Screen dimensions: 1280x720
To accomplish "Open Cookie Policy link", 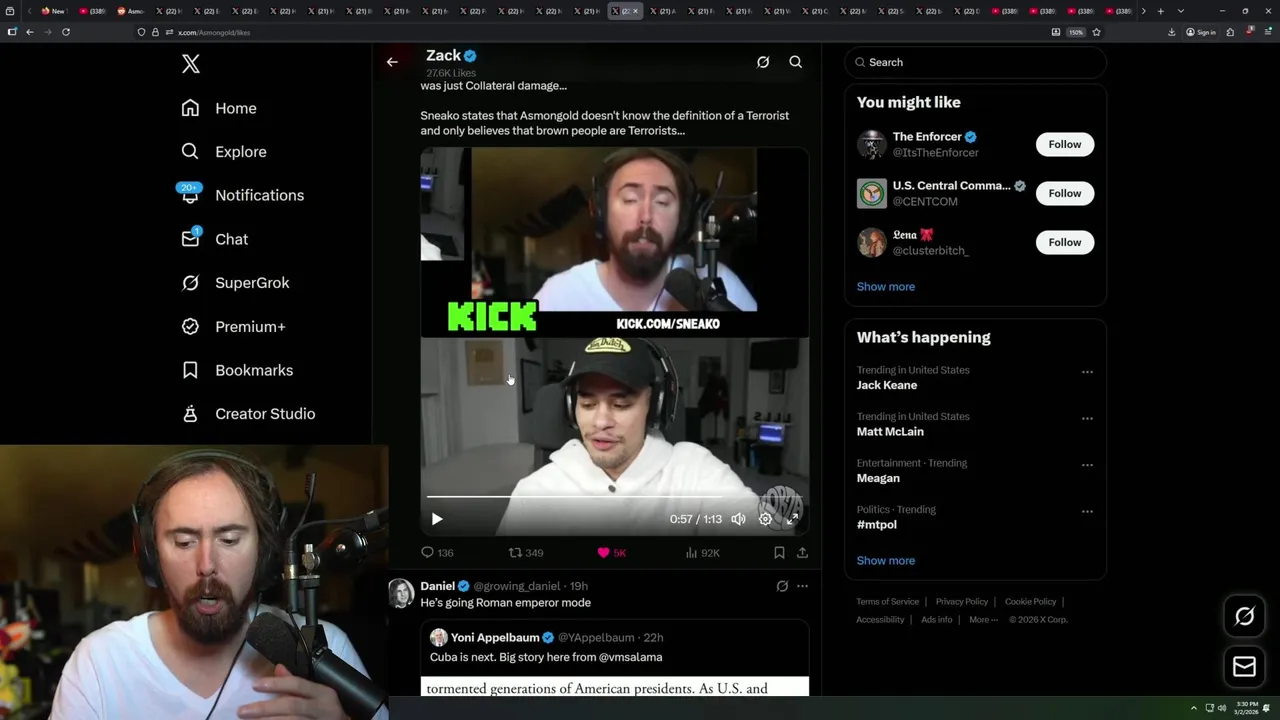I will (1030, 602).
